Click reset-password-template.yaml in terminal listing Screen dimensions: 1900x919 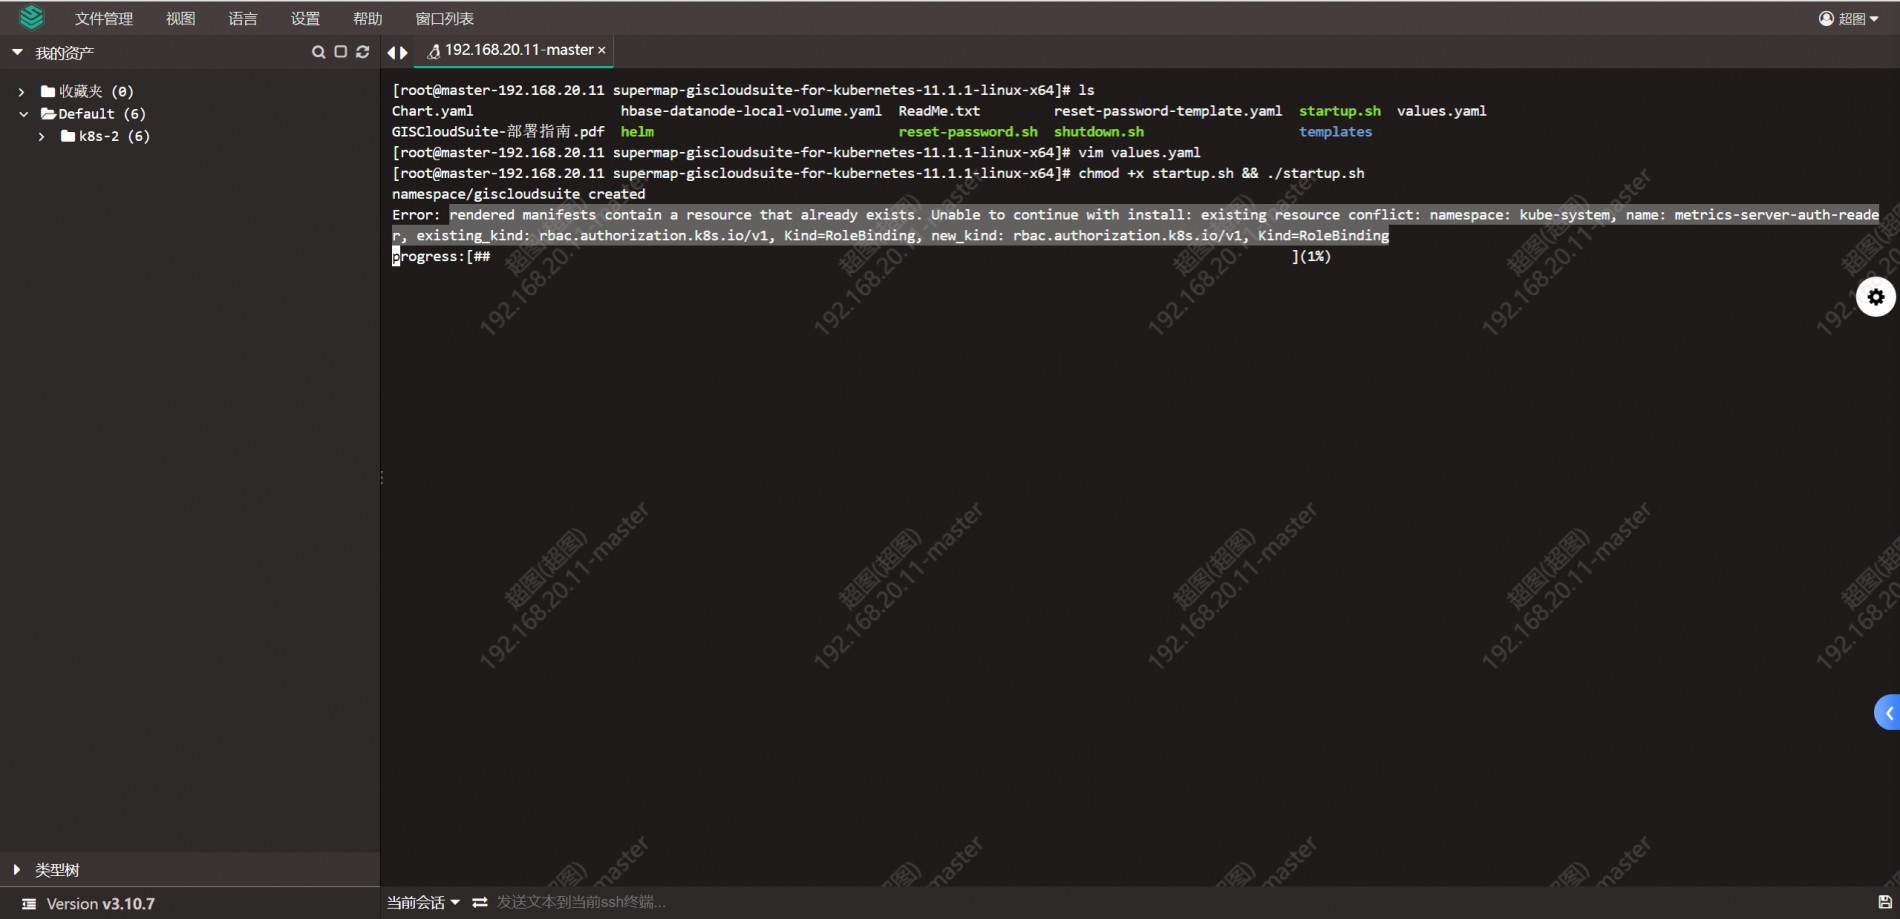[1168, 111]
